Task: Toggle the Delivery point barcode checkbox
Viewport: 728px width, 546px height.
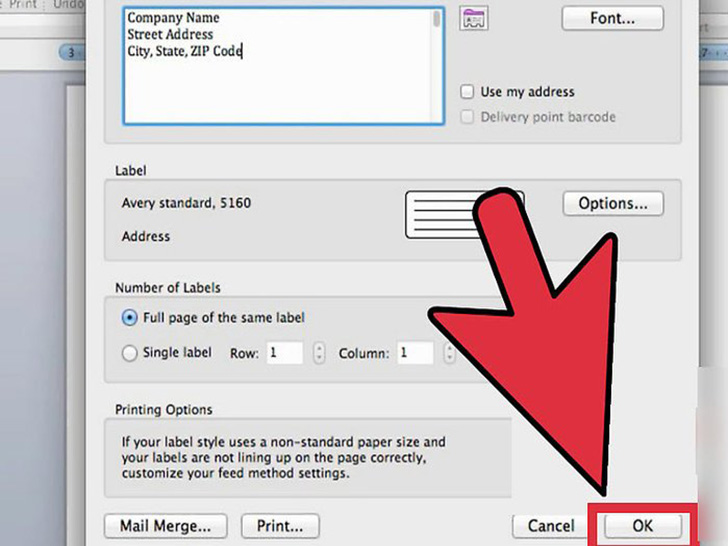Action: [467, 117]
